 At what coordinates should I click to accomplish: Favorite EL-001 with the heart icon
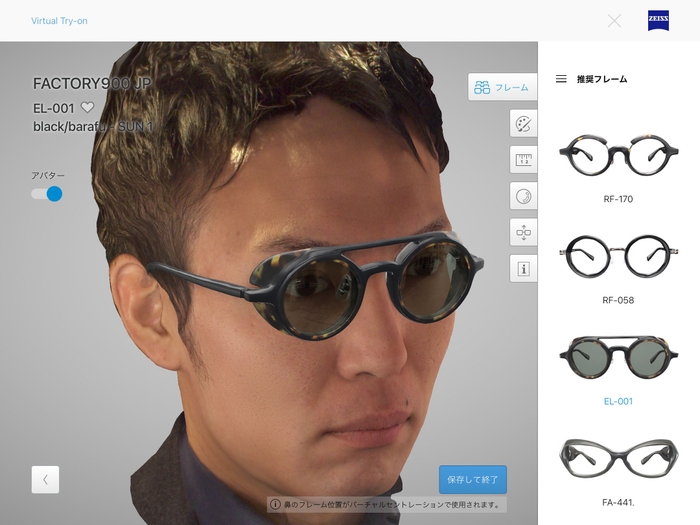click(x=87, y=107)
